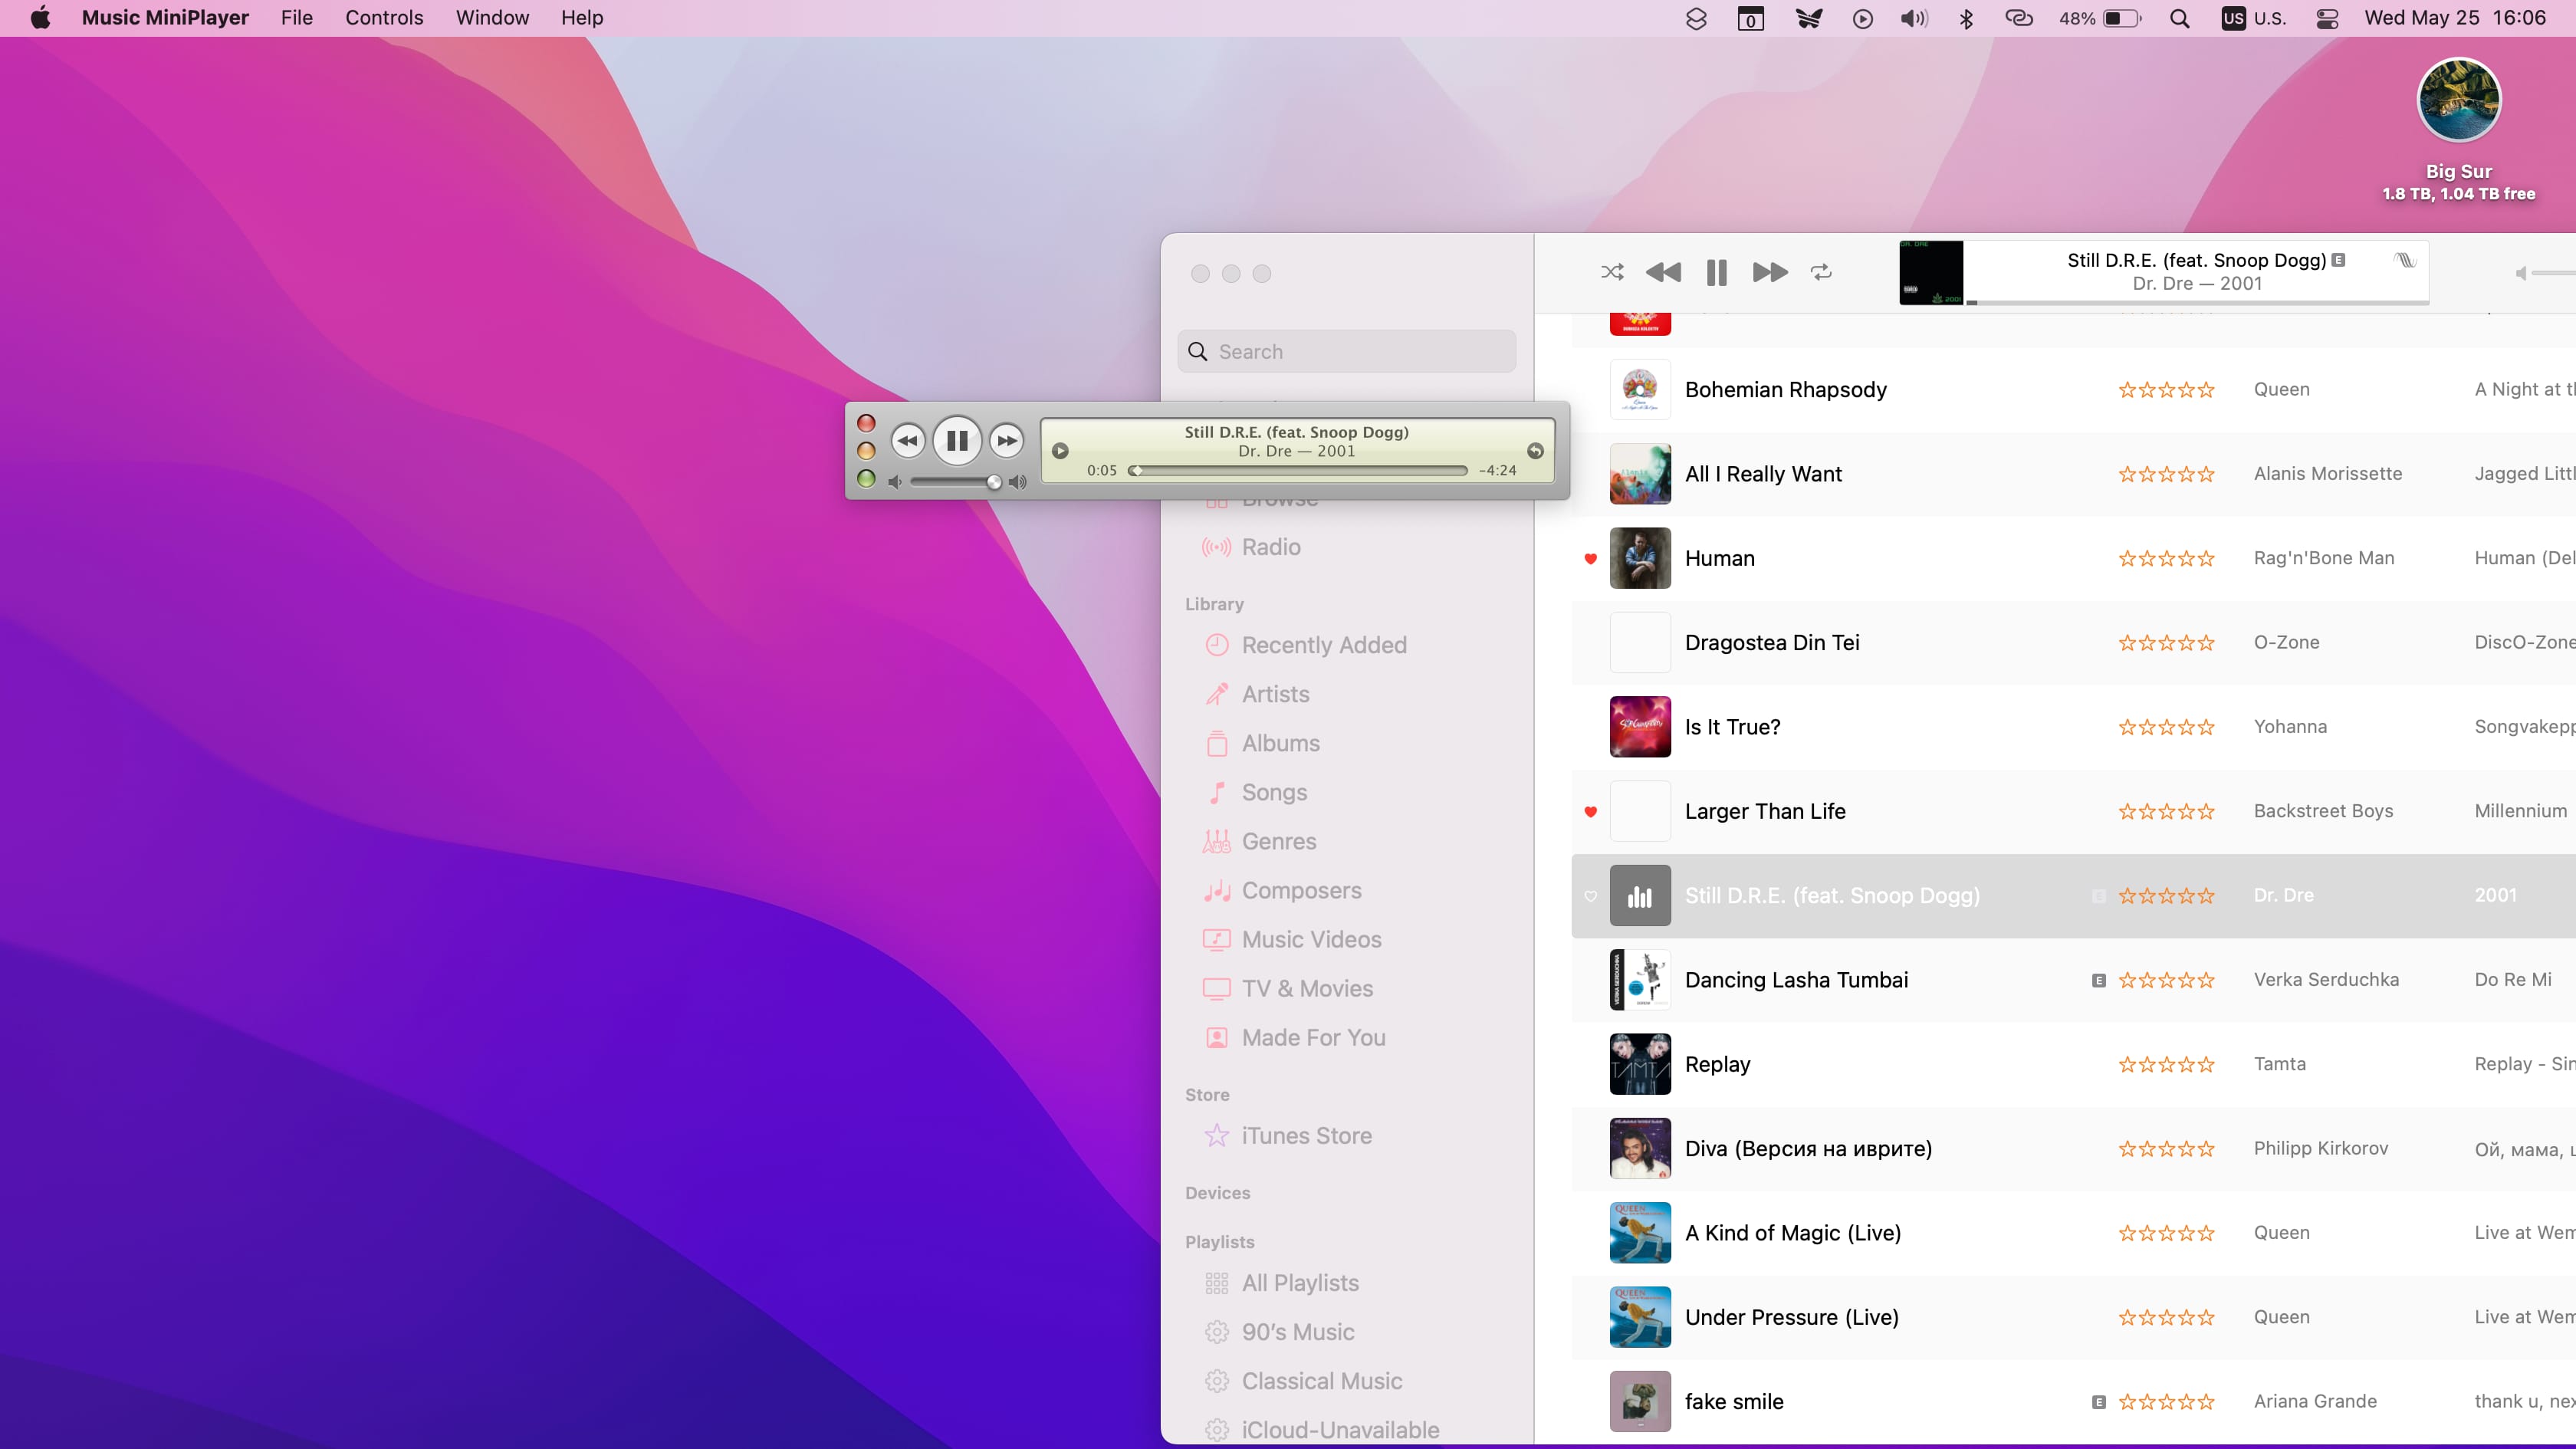Open the Classical Music playlist

click(1303, 1381)
